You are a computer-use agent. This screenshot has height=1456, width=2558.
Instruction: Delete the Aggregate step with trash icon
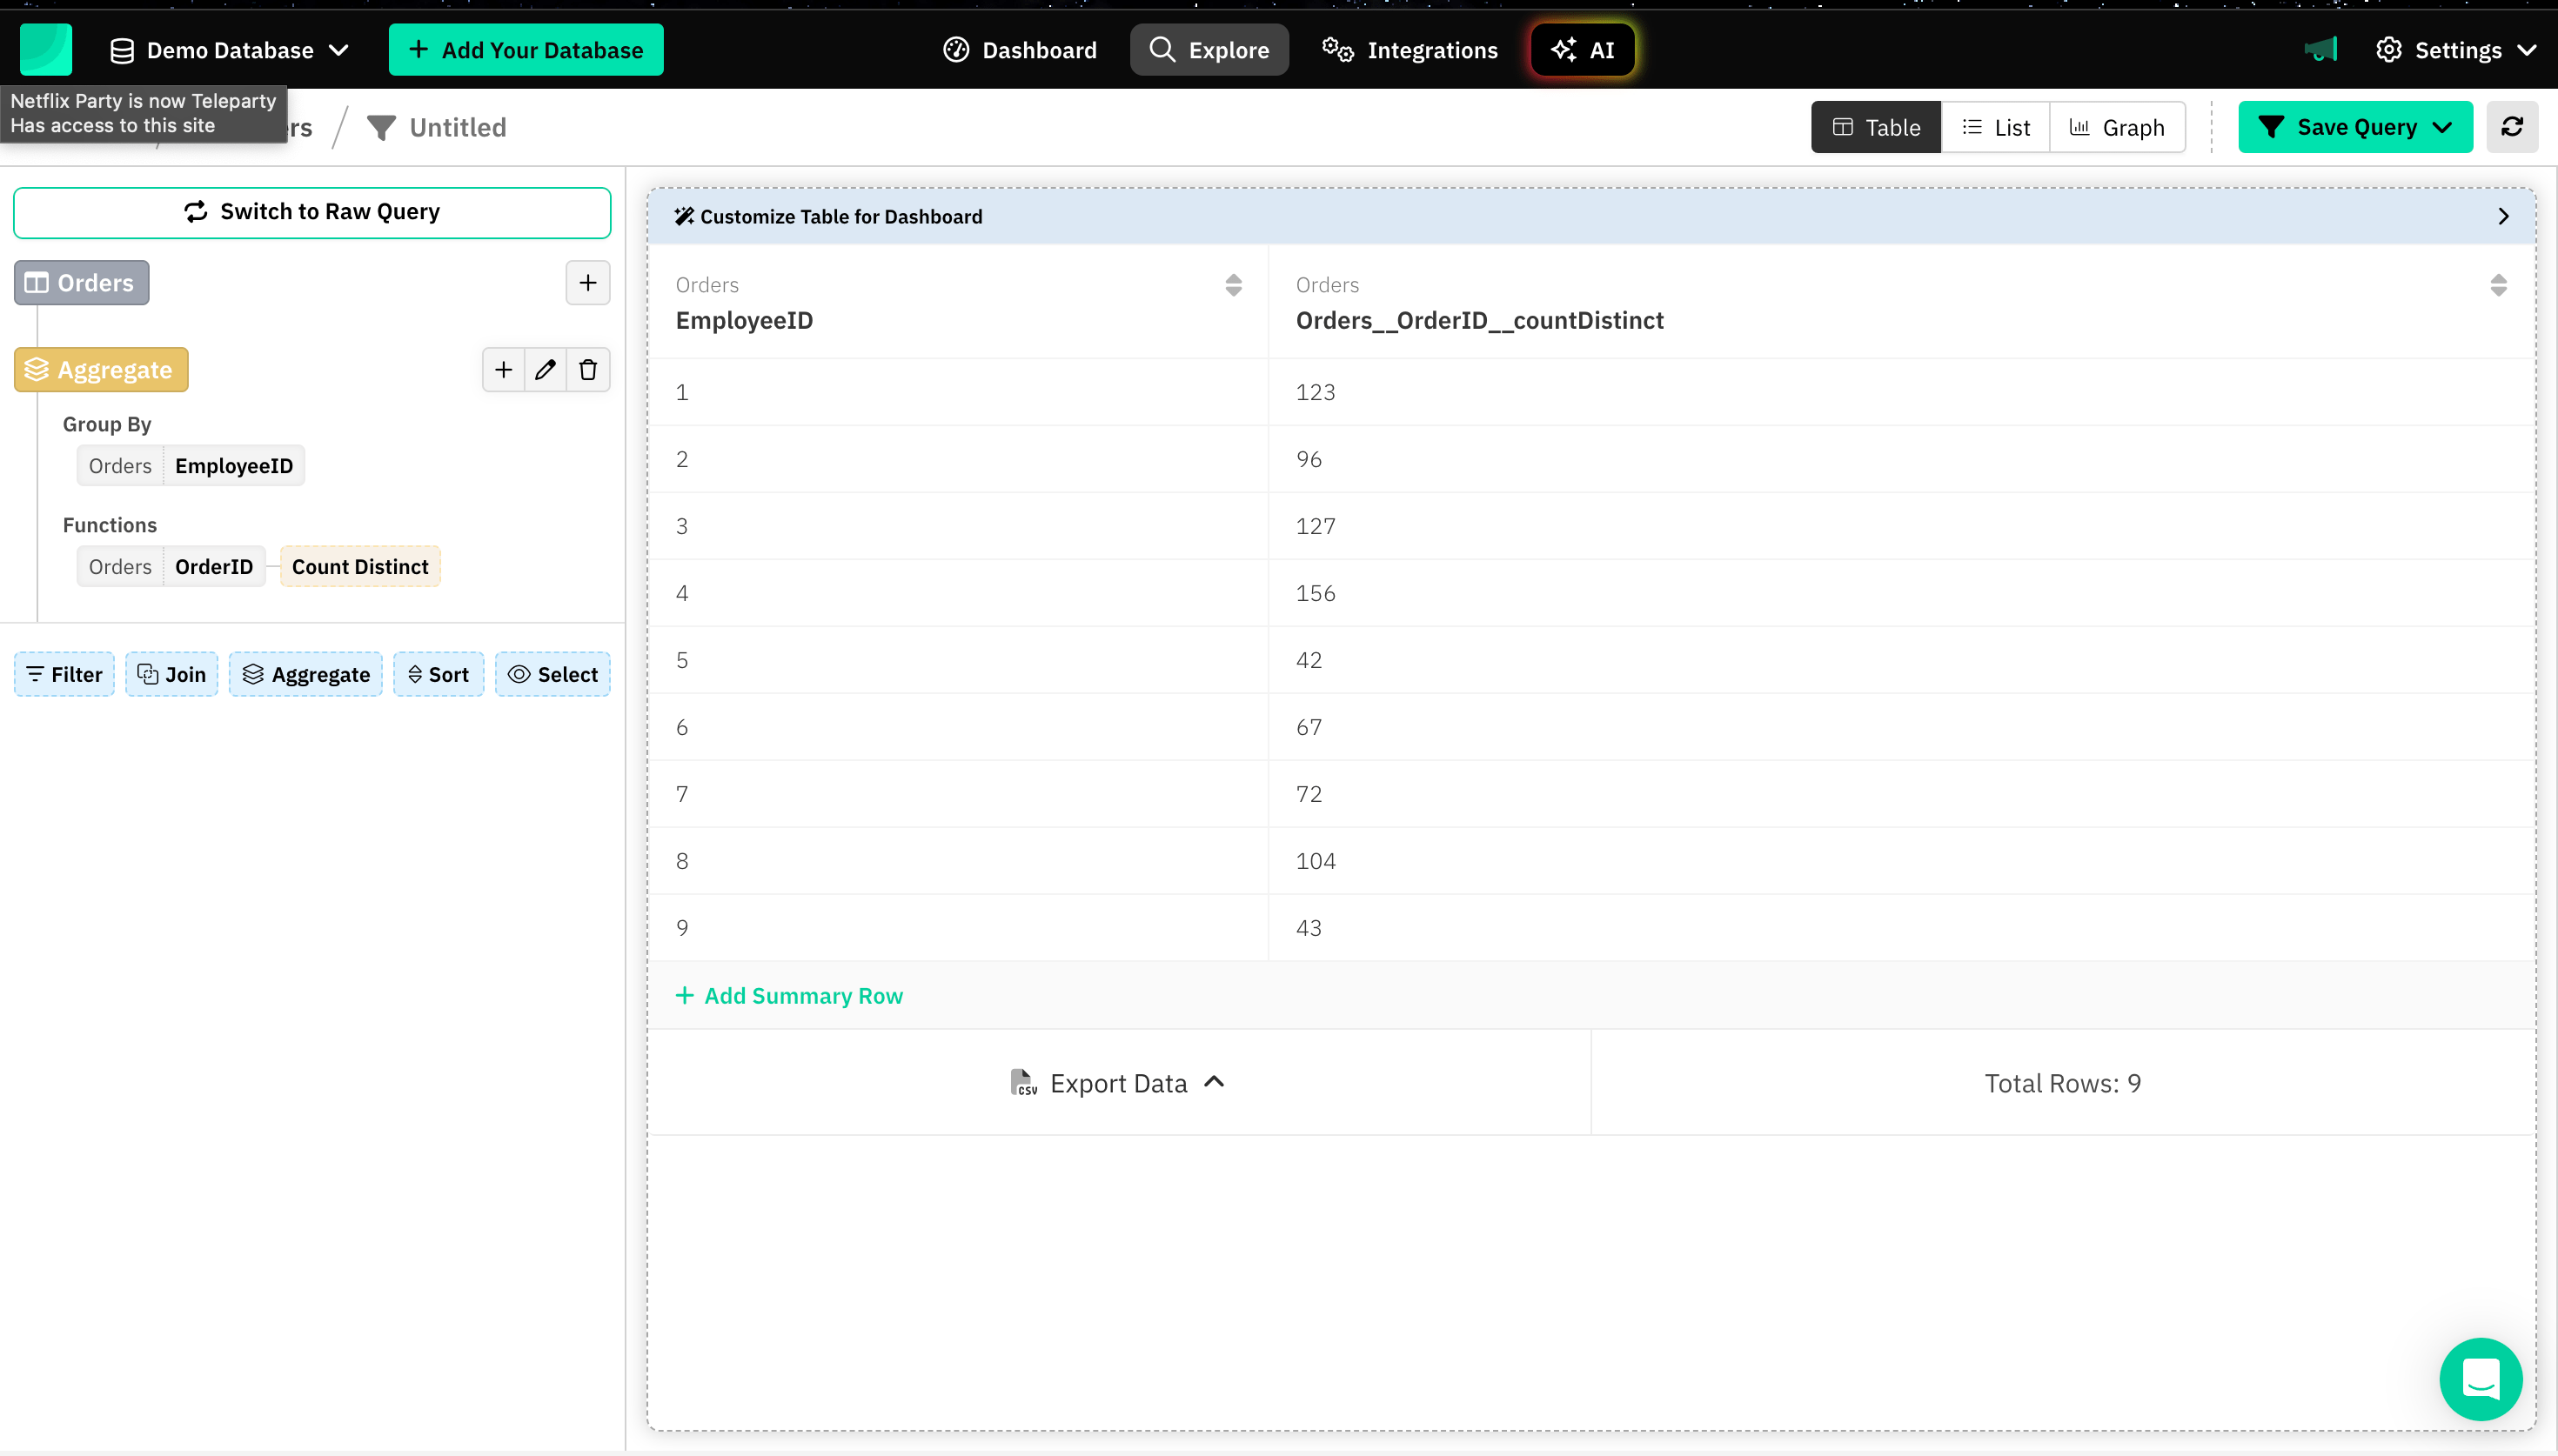(x=588, y=370)
